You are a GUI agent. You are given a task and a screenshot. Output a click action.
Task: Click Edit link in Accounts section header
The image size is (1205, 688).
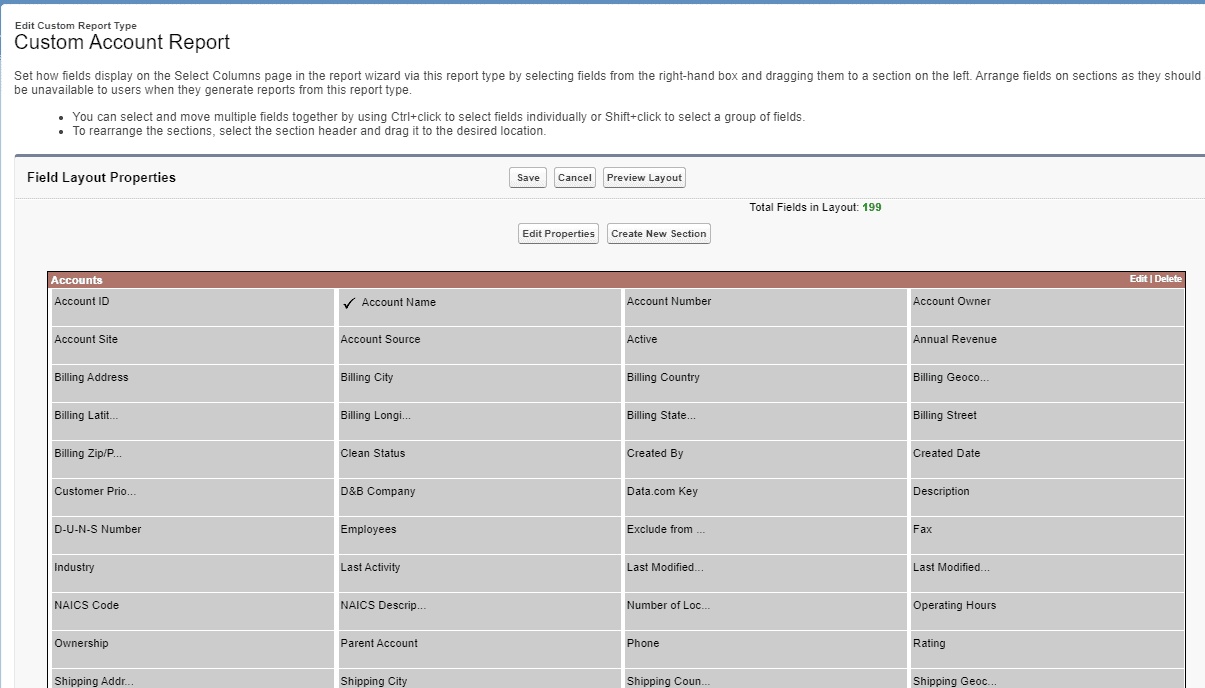point(1138,279)
